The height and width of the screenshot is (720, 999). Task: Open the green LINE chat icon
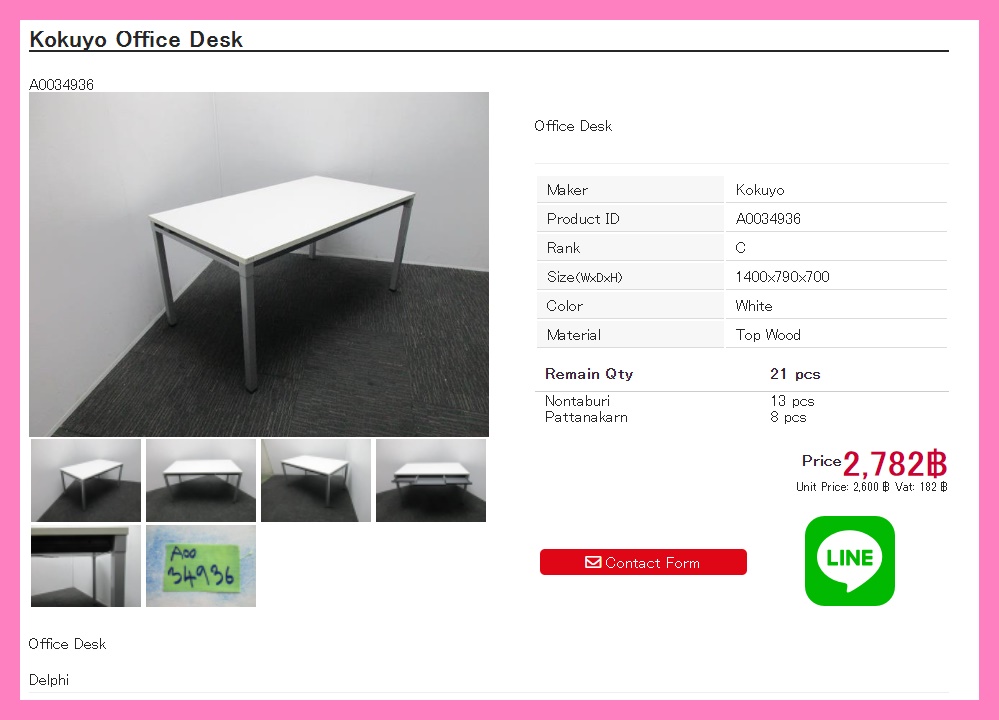pos(849,561)
